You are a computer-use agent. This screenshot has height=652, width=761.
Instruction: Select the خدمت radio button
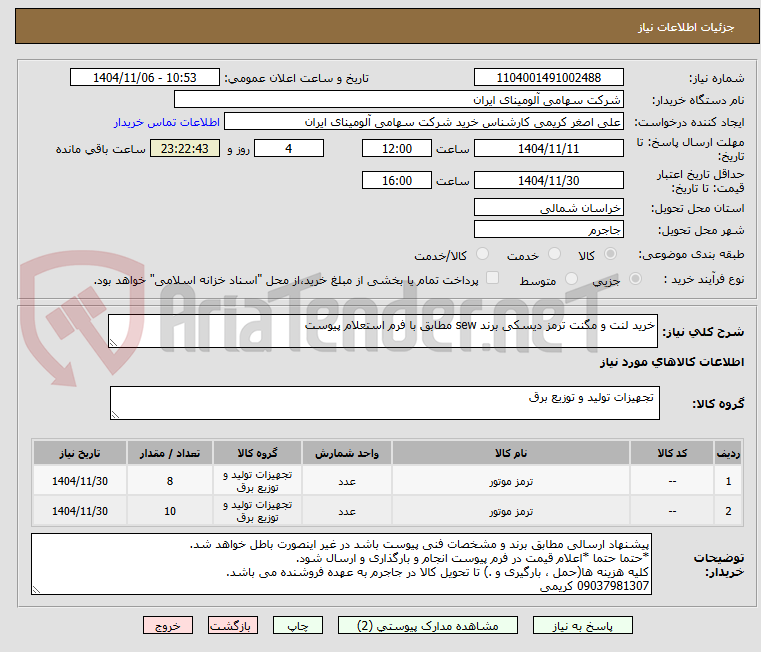554,253
